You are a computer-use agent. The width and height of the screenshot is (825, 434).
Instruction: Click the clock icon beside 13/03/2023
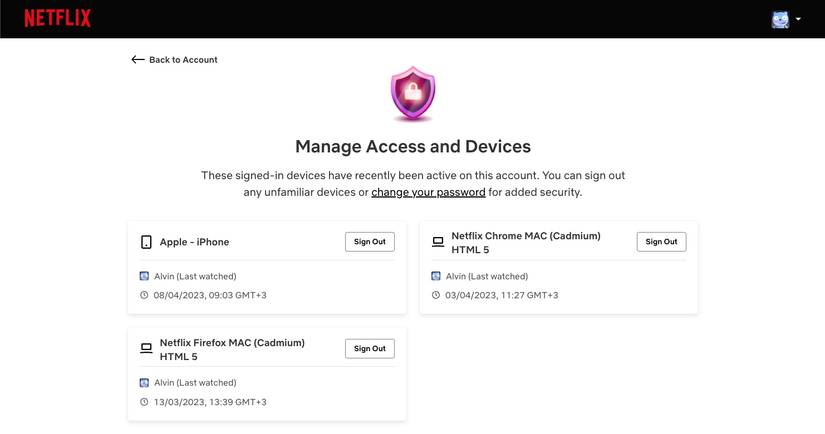[145, 402]
